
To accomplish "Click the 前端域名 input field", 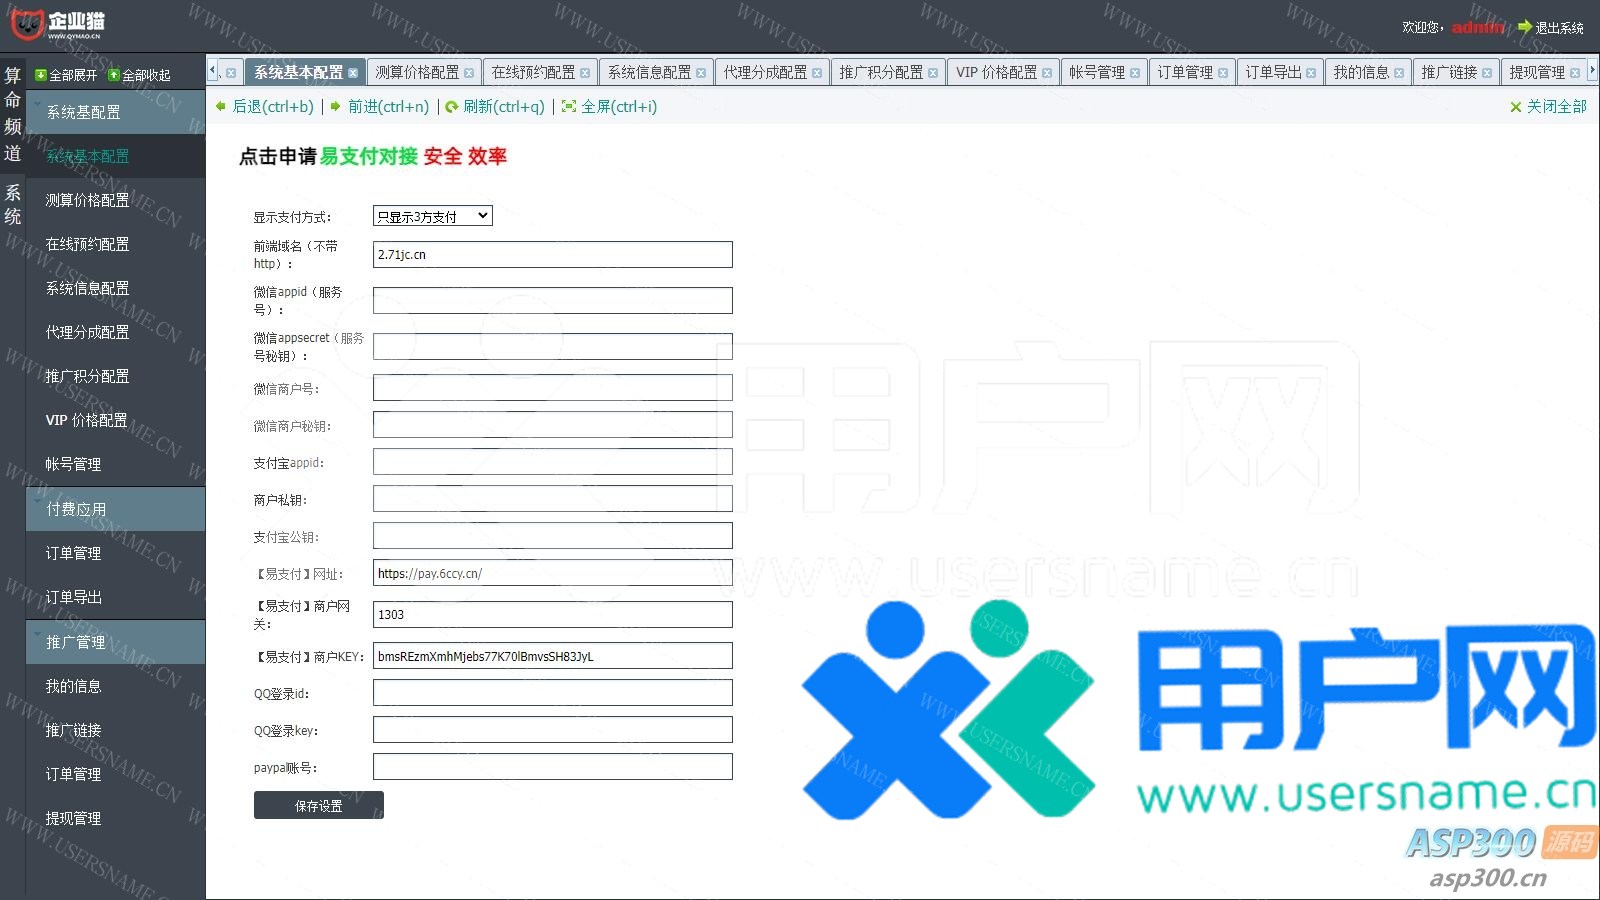I will pos(553,254).
